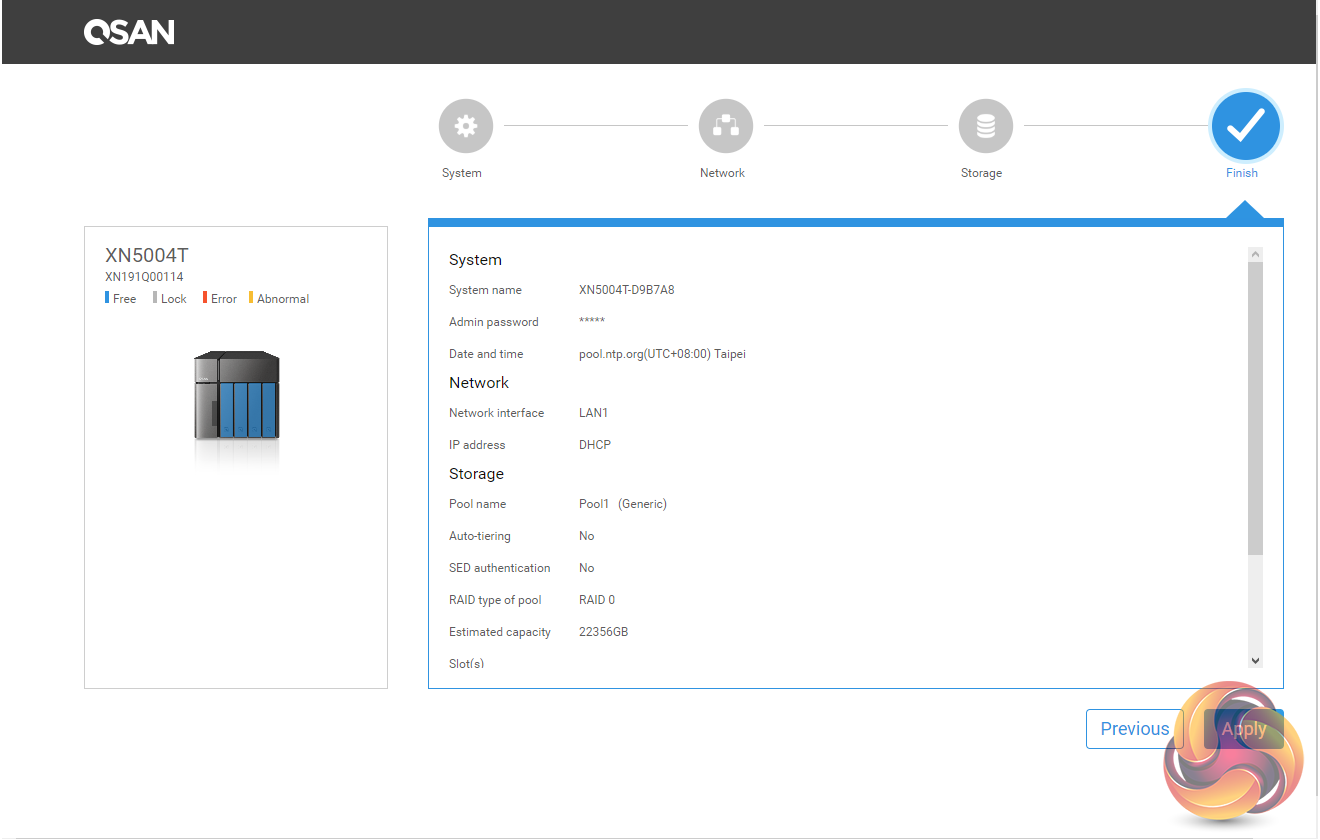The height and width of the screenshot is (840, 1320).
Task: Click the yellow Abnormal legend marker
Action: click(251, 298)
